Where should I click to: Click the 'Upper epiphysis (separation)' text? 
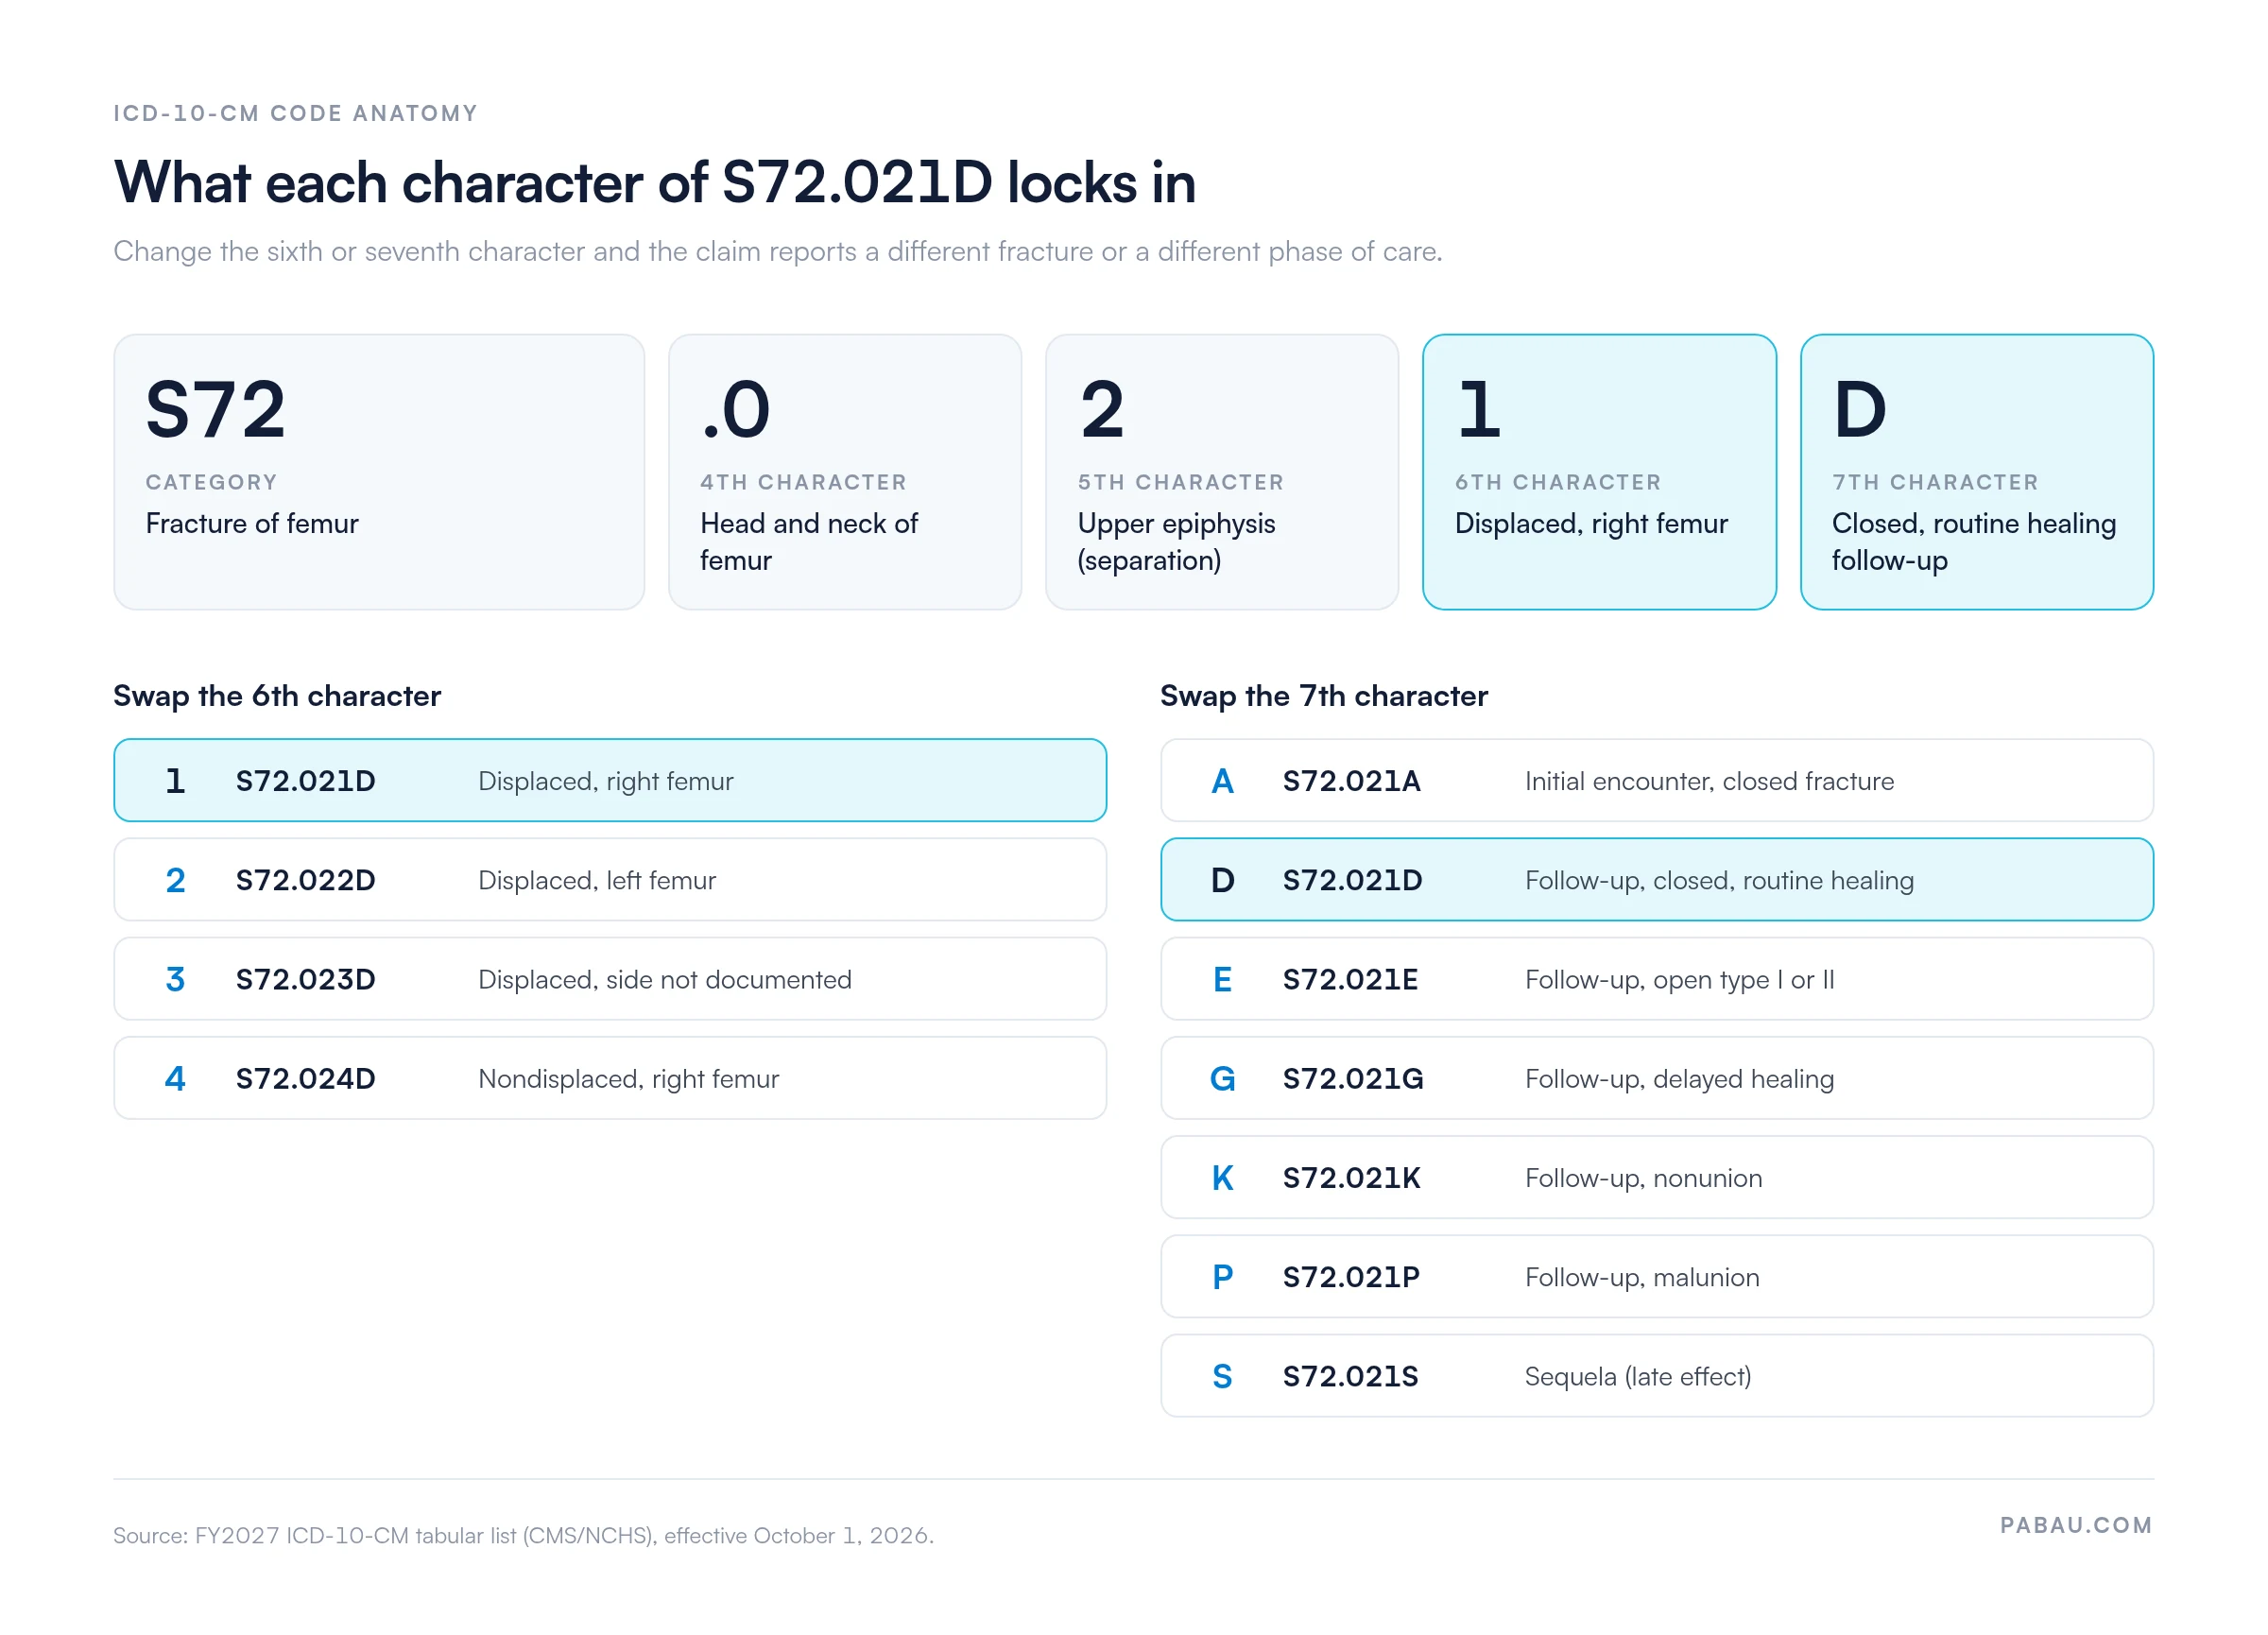pyautogui.click(x=1176, y=542)
